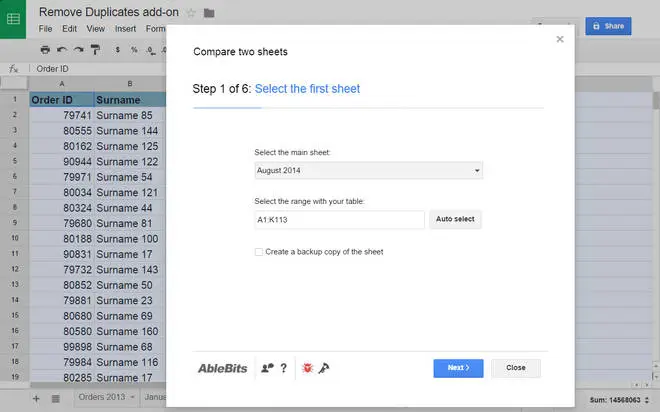
Task: Close the Compare two sheets dialog with X
Action: pos(560,40)
